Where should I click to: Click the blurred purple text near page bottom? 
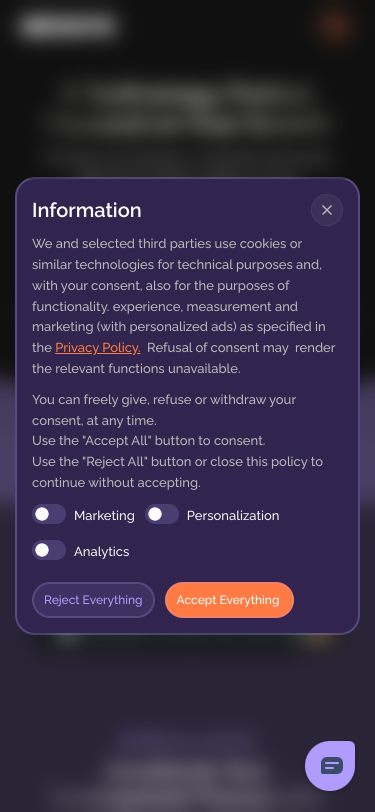point(186,742)
